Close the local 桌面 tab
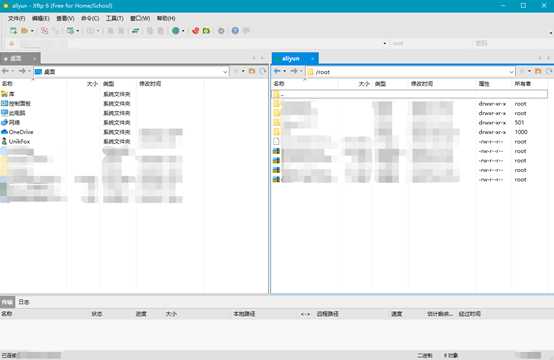This screenshot has width=554, height=360. tap(35, 59)
